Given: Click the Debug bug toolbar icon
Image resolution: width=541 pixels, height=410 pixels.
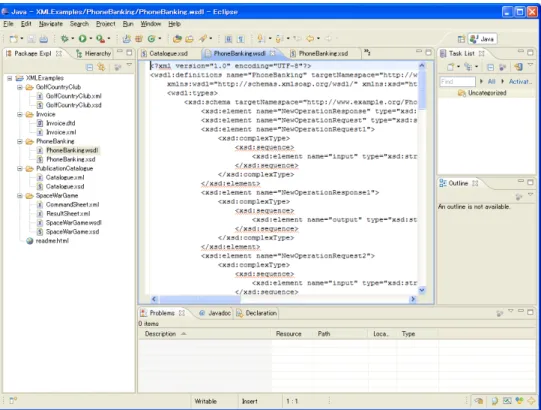Looking at the screenshot, I should click(x=65, y=39).
